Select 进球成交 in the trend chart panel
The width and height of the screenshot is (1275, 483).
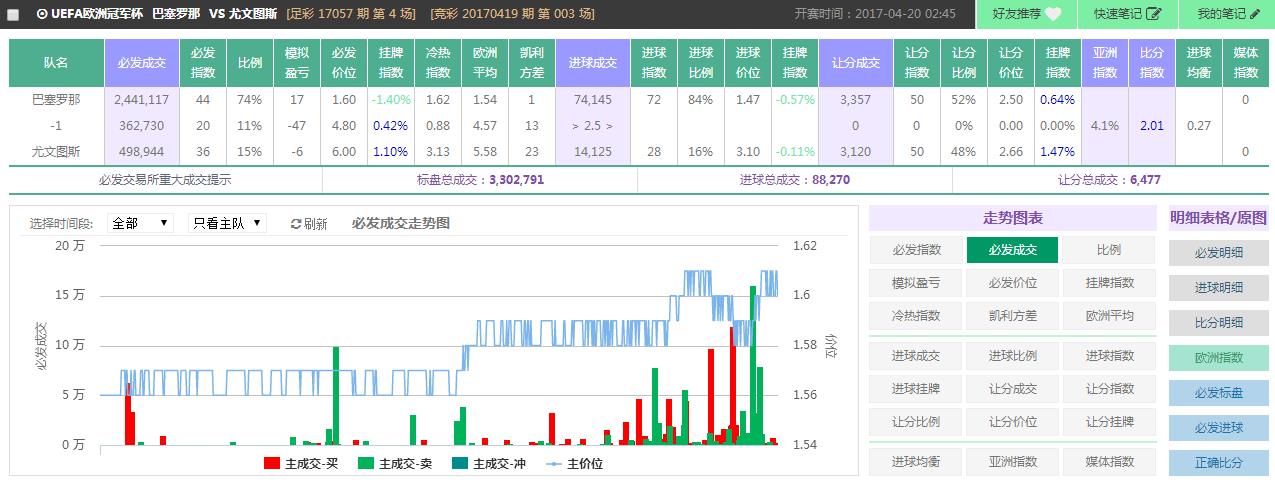916,355
